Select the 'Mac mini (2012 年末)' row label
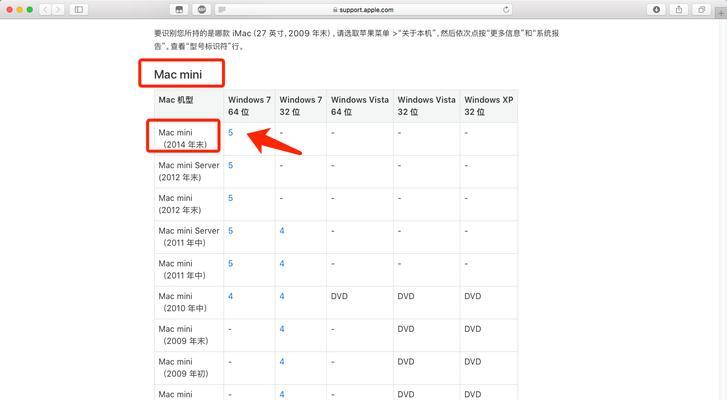Screen dimensions: 727x400 click(x=180, y=204)
